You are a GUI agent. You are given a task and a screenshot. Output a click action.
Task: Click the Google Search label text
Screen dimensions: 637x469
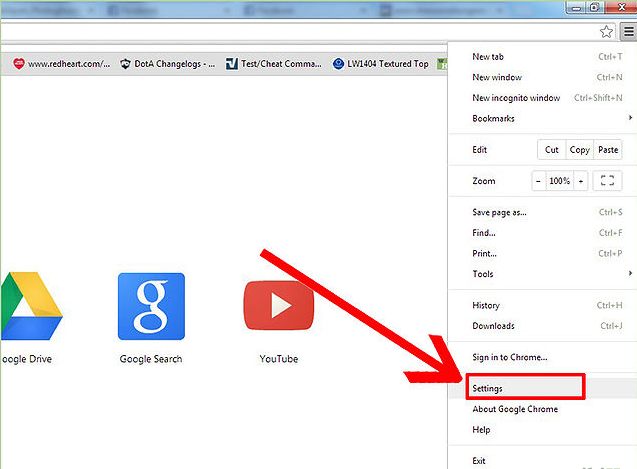click(x=151, y=359)
